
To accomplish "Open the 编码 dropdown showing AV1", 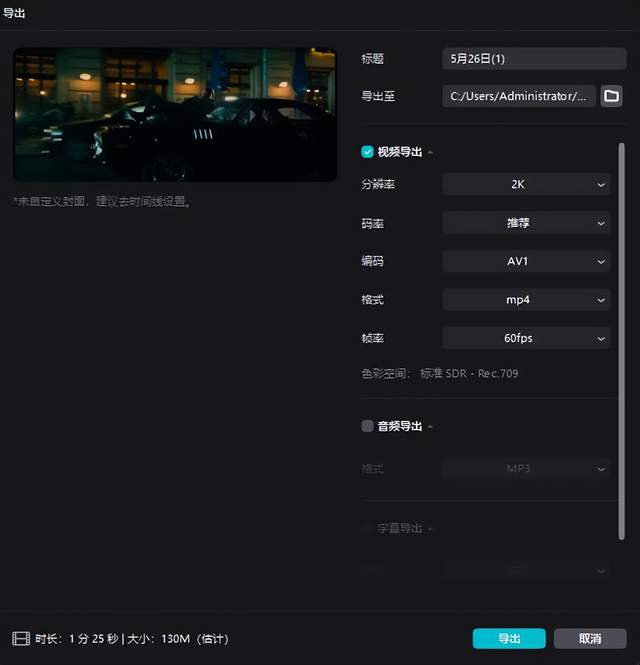I will coord(526,261).
